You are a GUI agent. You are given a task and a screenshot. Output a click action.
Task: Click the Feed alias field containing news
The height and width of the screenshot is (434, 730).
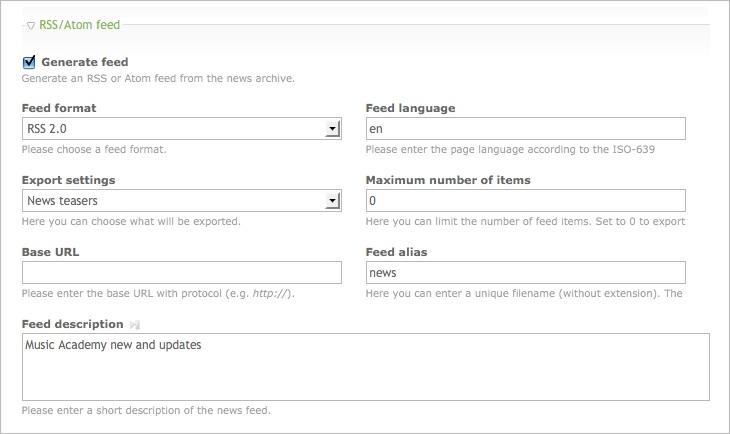tap(526, 272)
